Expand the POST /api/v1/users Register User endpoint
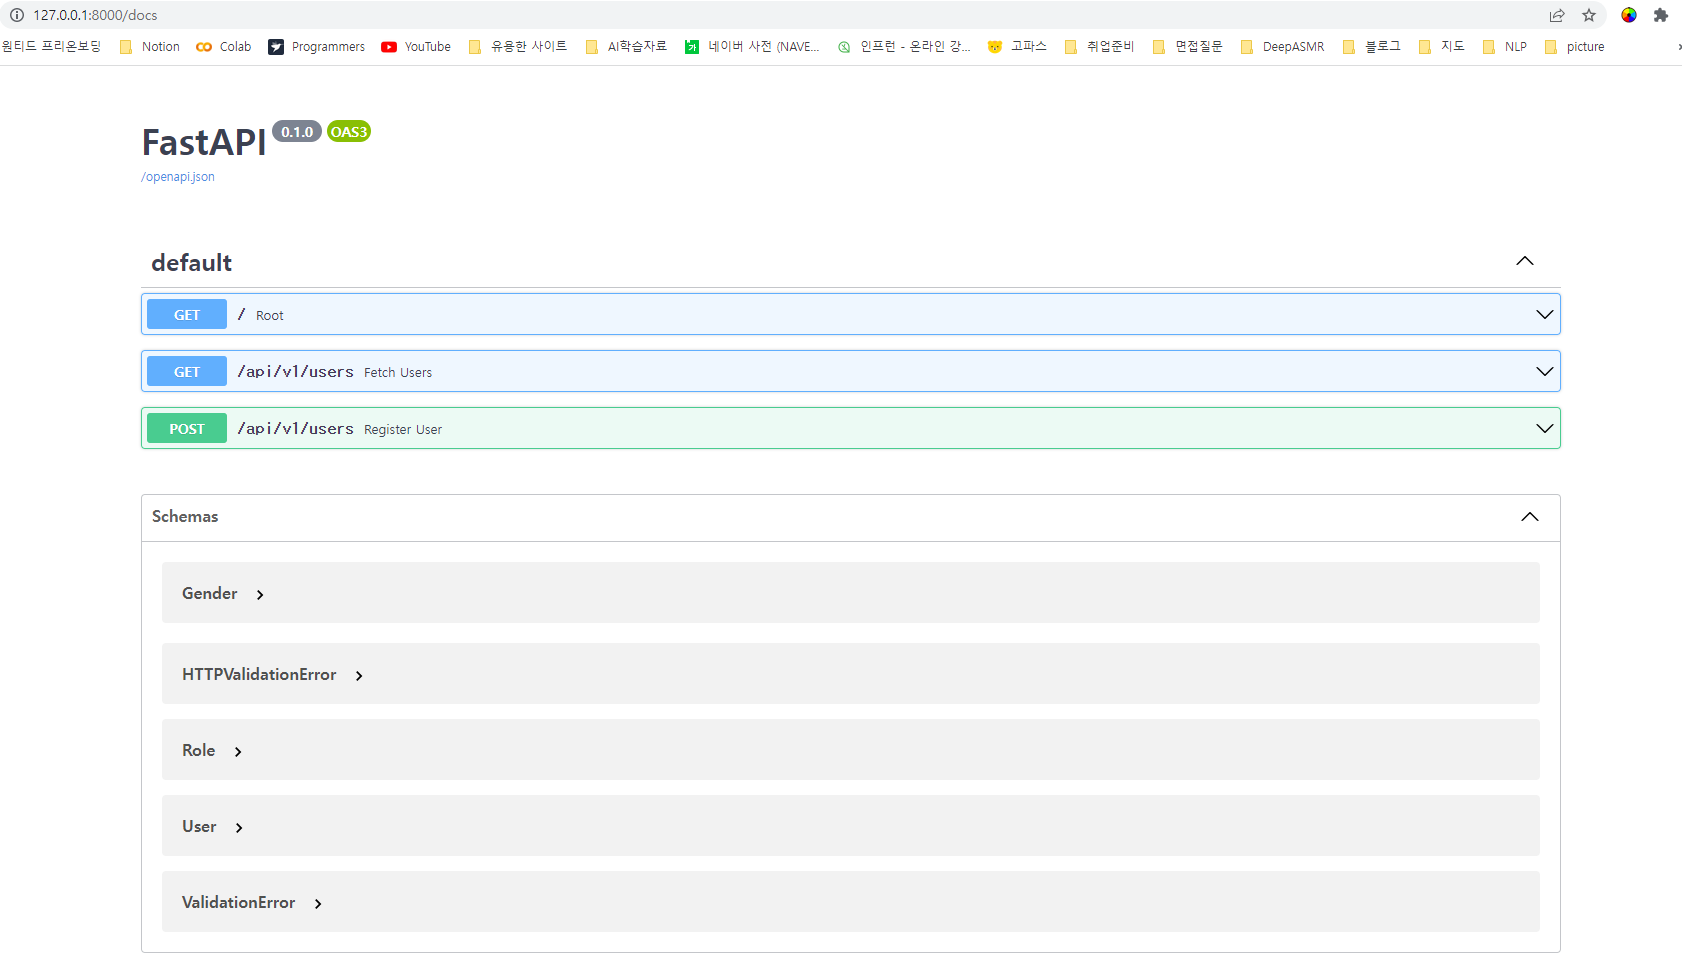The image size is (1682, 970). [851, 428]
